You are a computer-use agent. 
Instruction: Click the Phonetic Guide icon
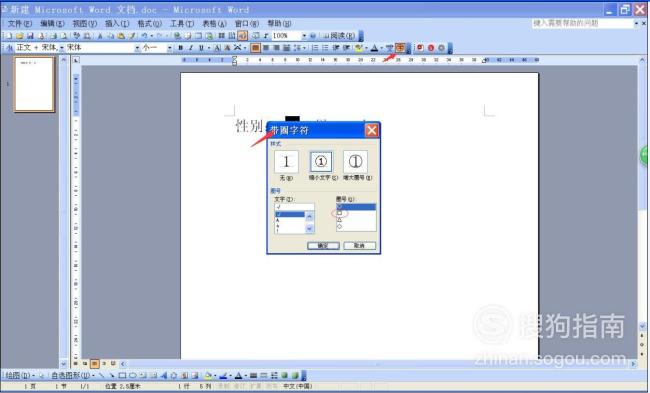click(389, 48)
